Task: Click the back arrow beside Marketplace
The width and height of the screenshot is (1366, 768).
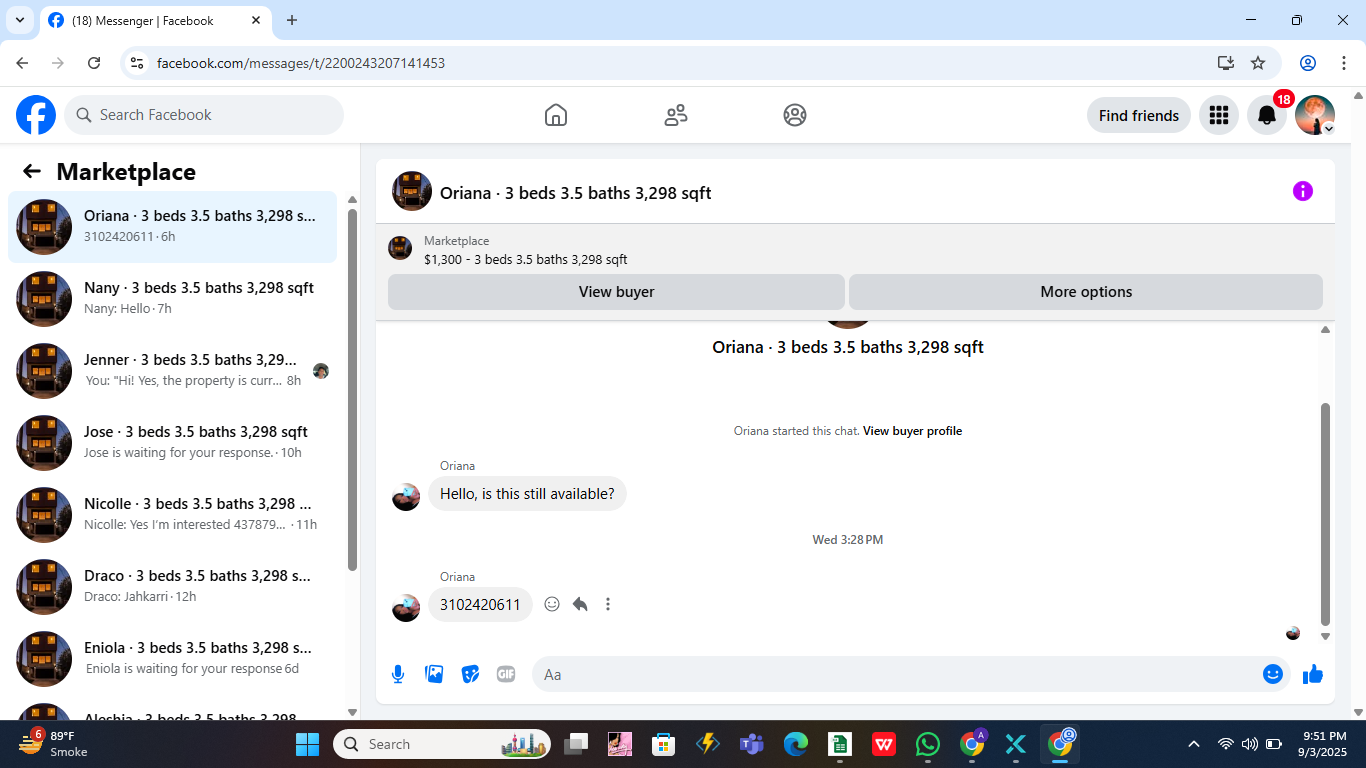Action: (x=32, y=171)
